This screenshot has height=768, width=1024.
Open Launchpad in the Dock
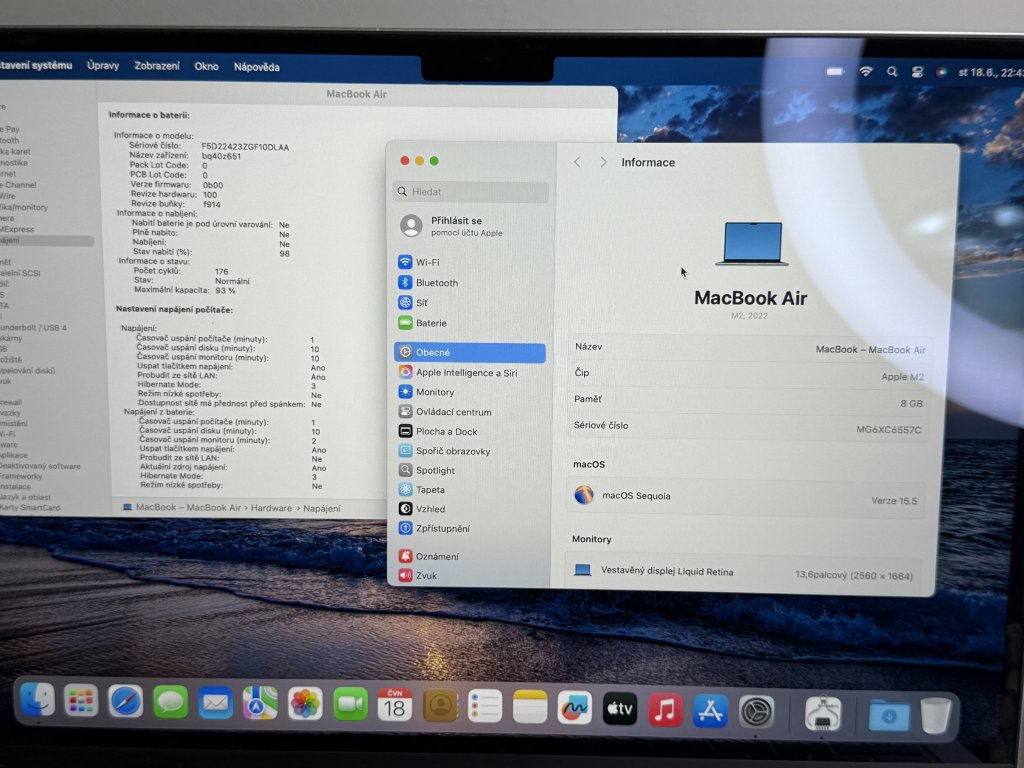82,701
